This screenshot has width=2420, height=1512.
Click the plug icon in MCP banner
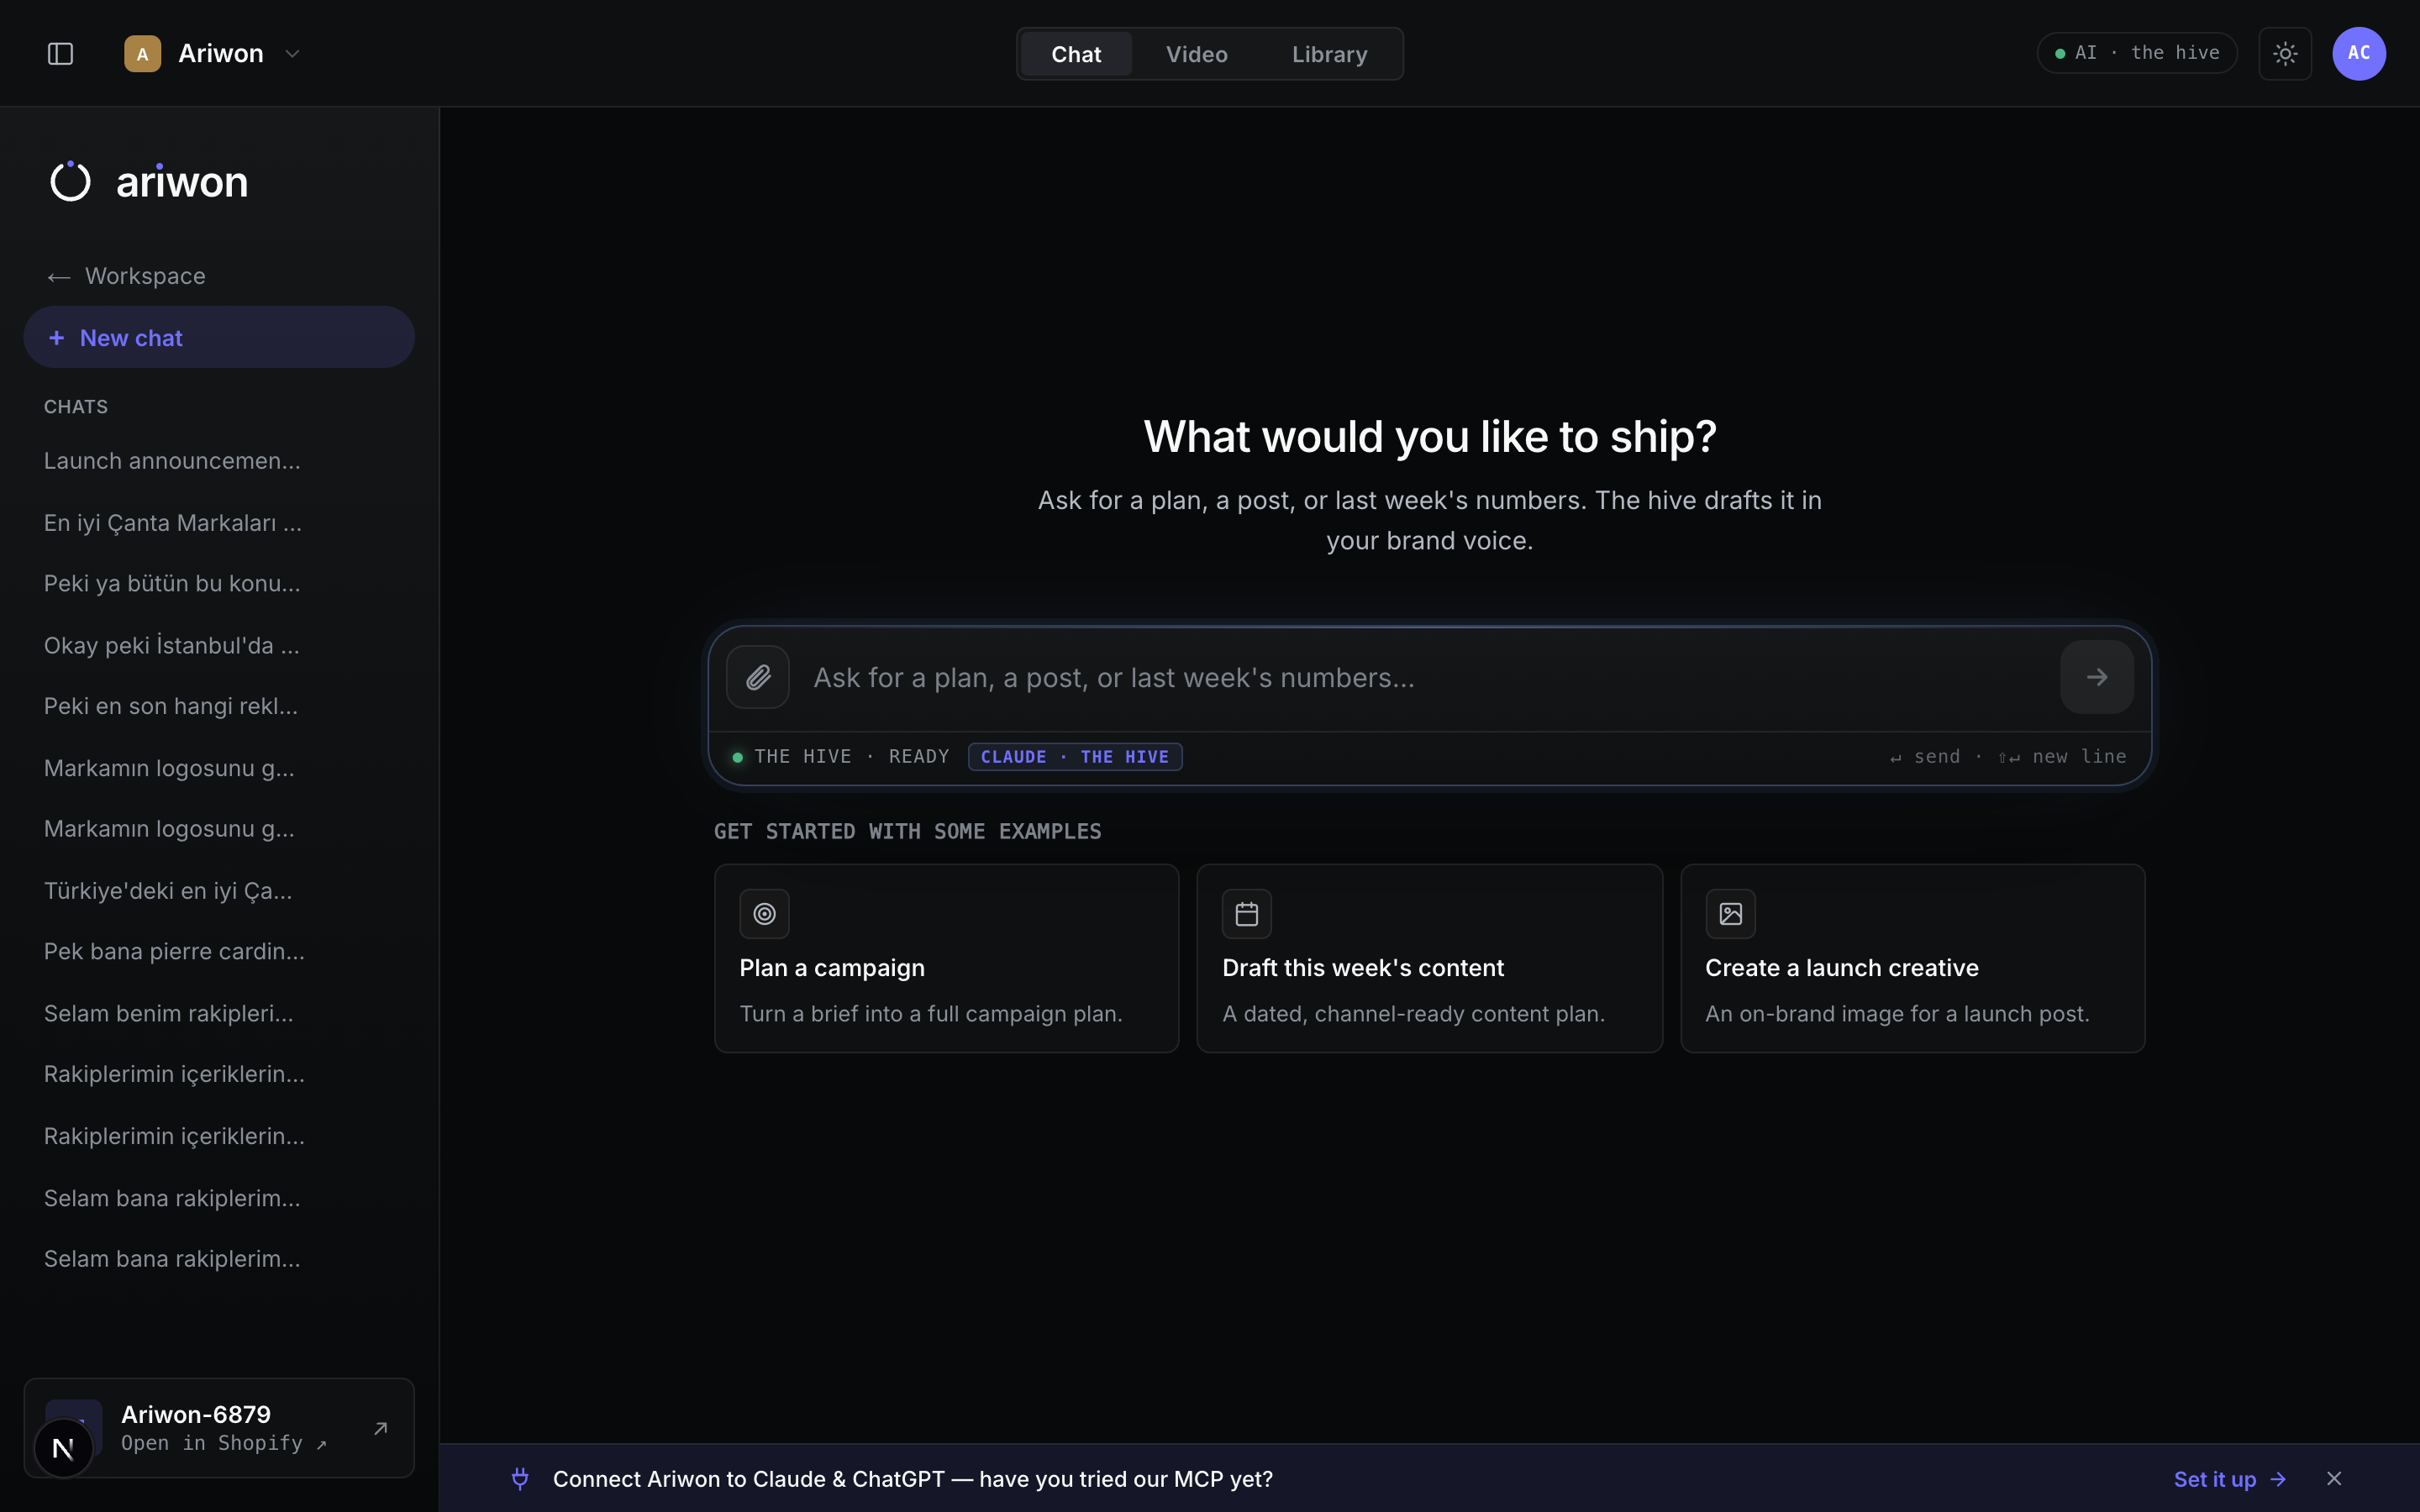pos(520,1479)
